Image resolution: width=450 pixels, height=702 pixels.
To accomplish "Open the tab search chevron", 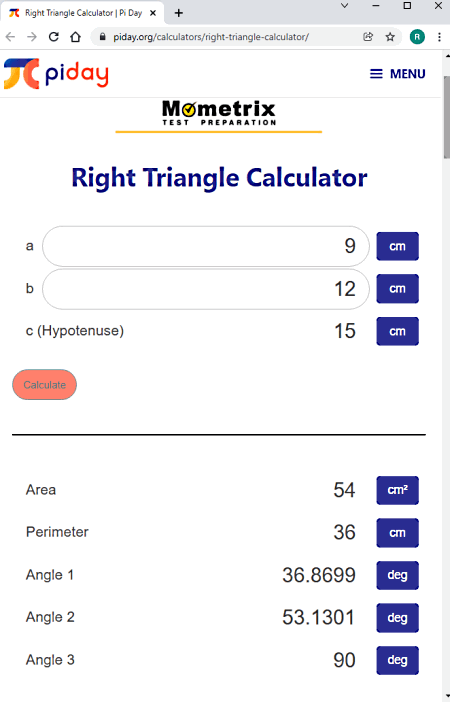I will pyautogui.click(x=344, y=6).
